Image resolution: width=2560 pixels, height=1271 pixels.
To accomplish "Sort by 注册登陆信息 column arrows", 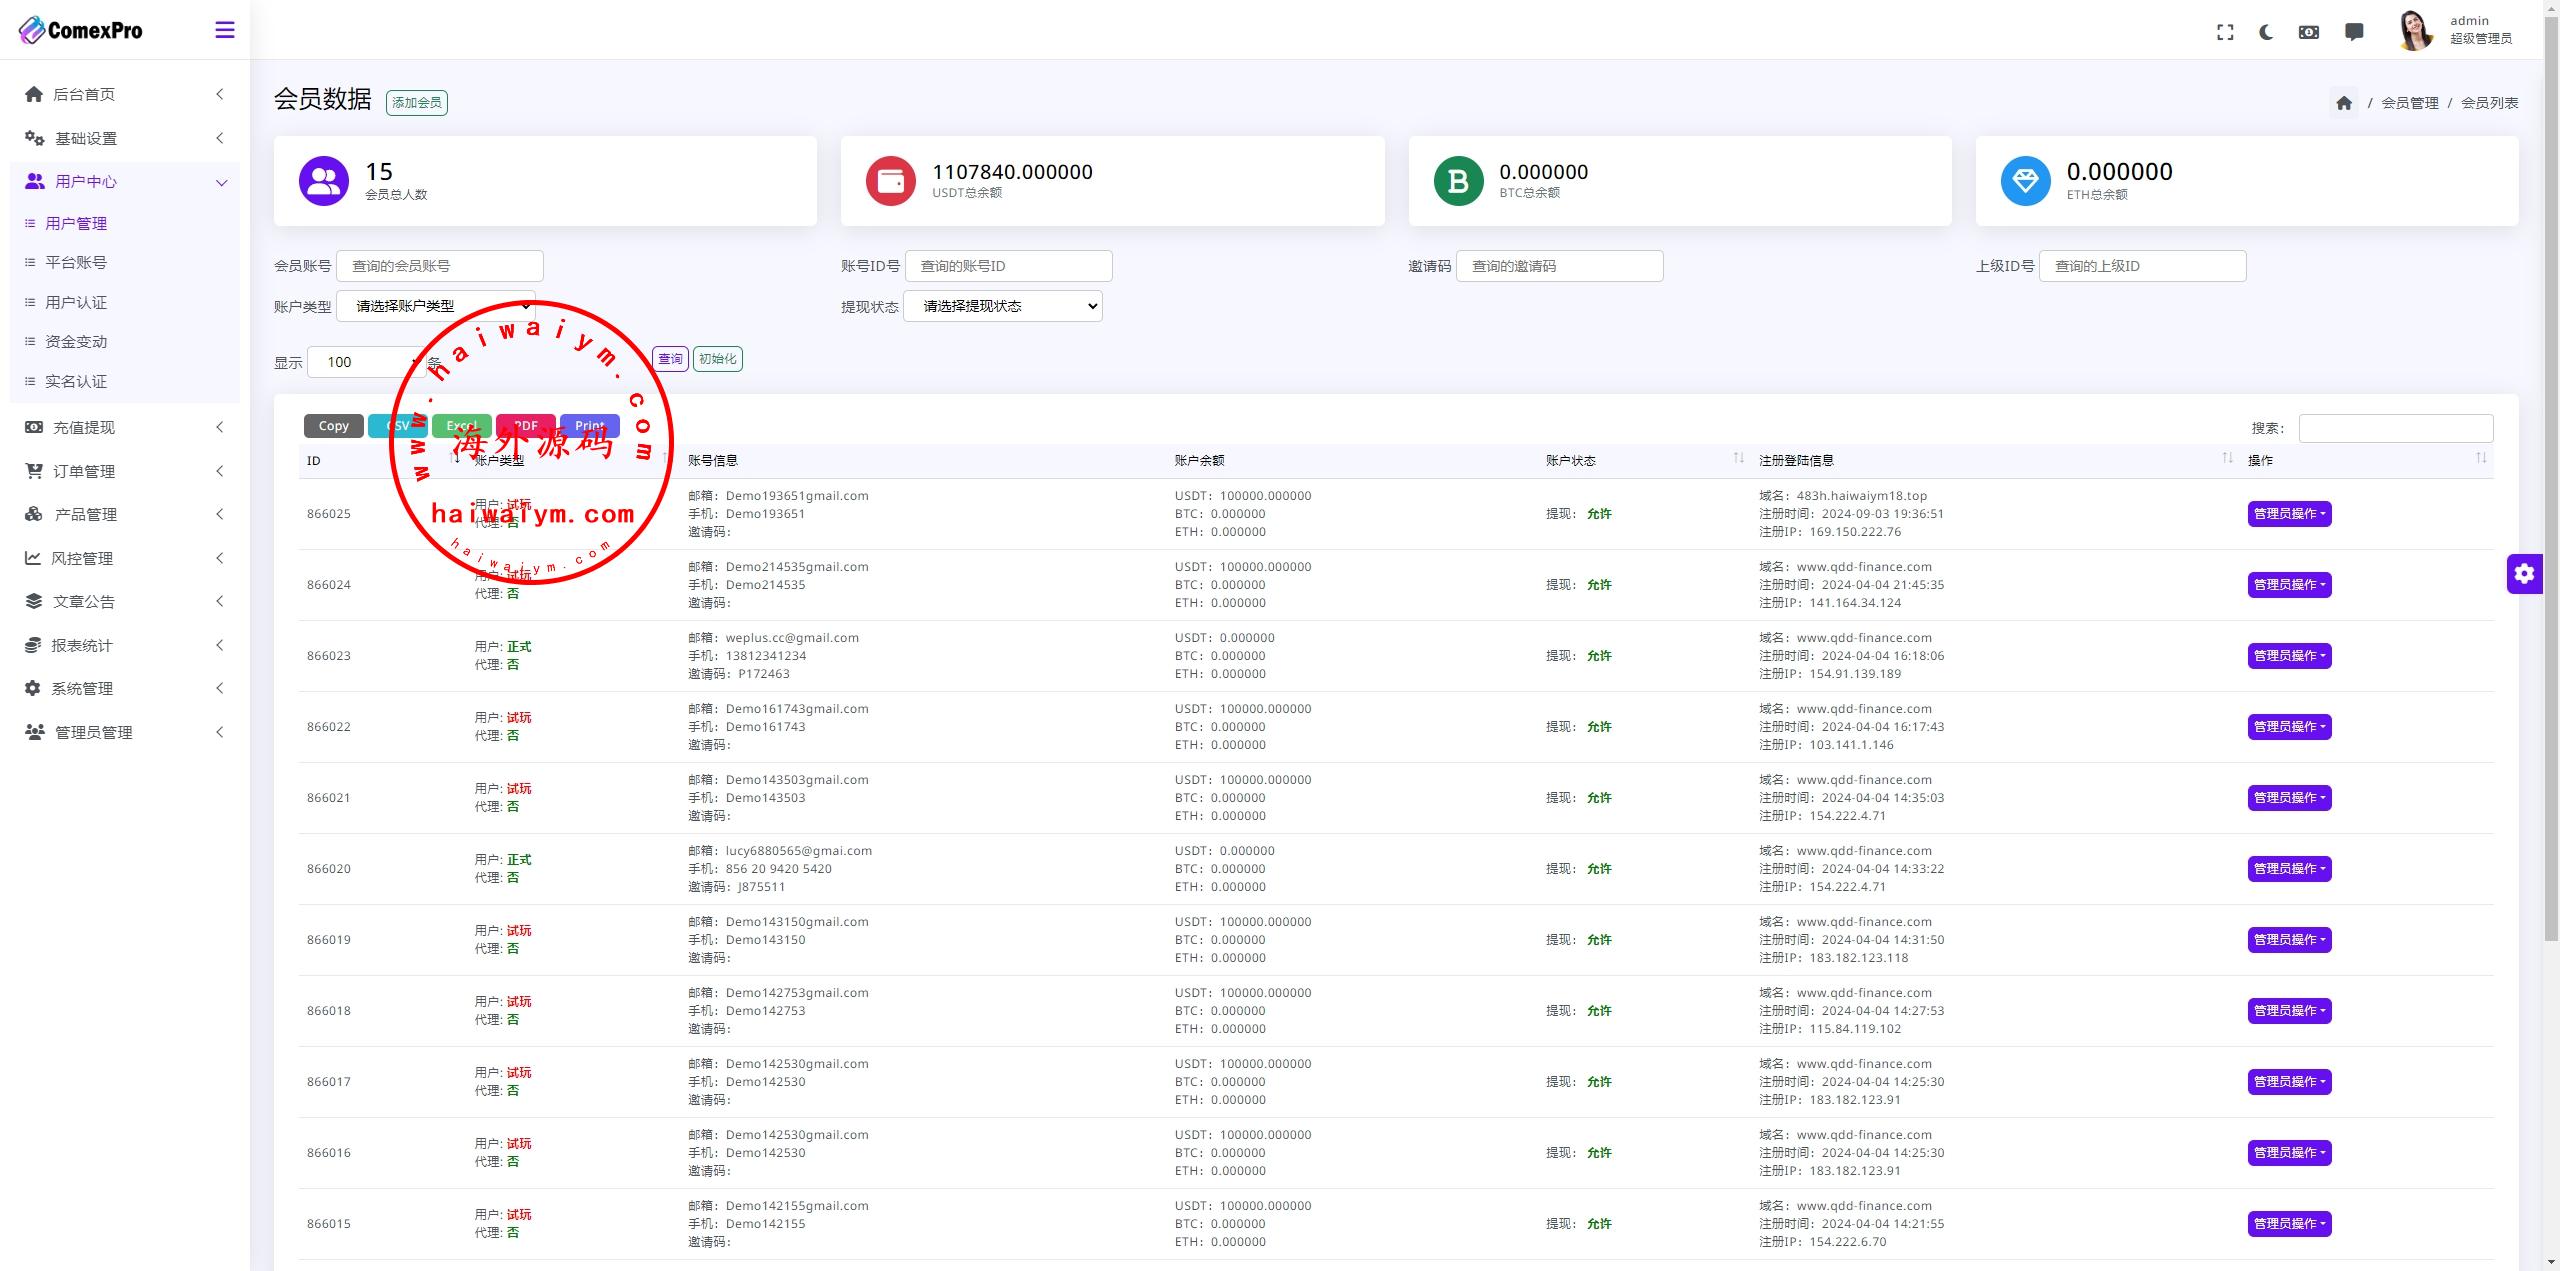I will [x=2227, y=458].
